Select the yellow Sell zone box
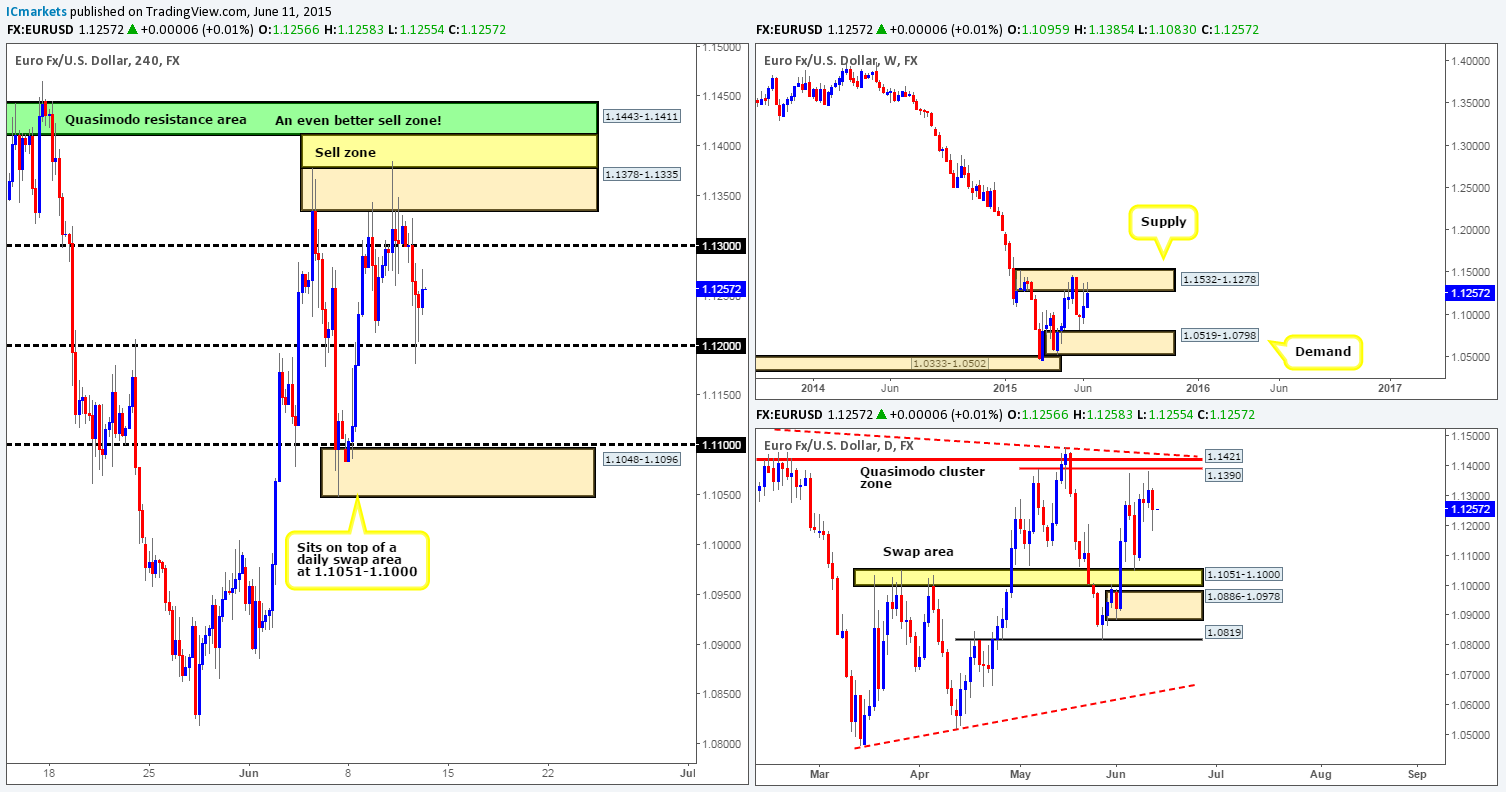This screenshot has height=792, width=1506. [346, 152]
